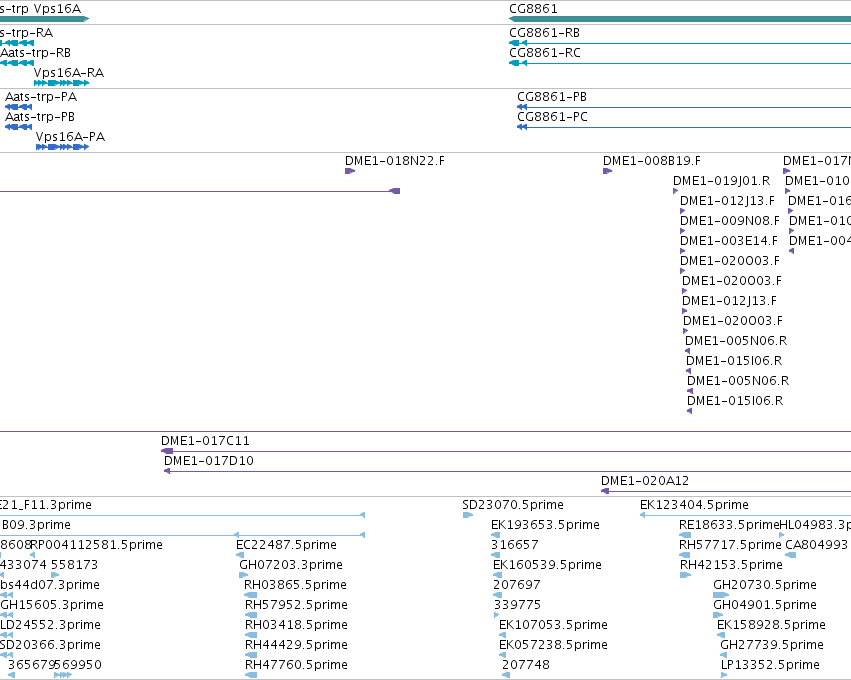Image resolution: width=851 pixels, height=680 pixels.
Task: Click the GH20730.5prime EST
Action: pyautogui.click(x=721, y=595)
